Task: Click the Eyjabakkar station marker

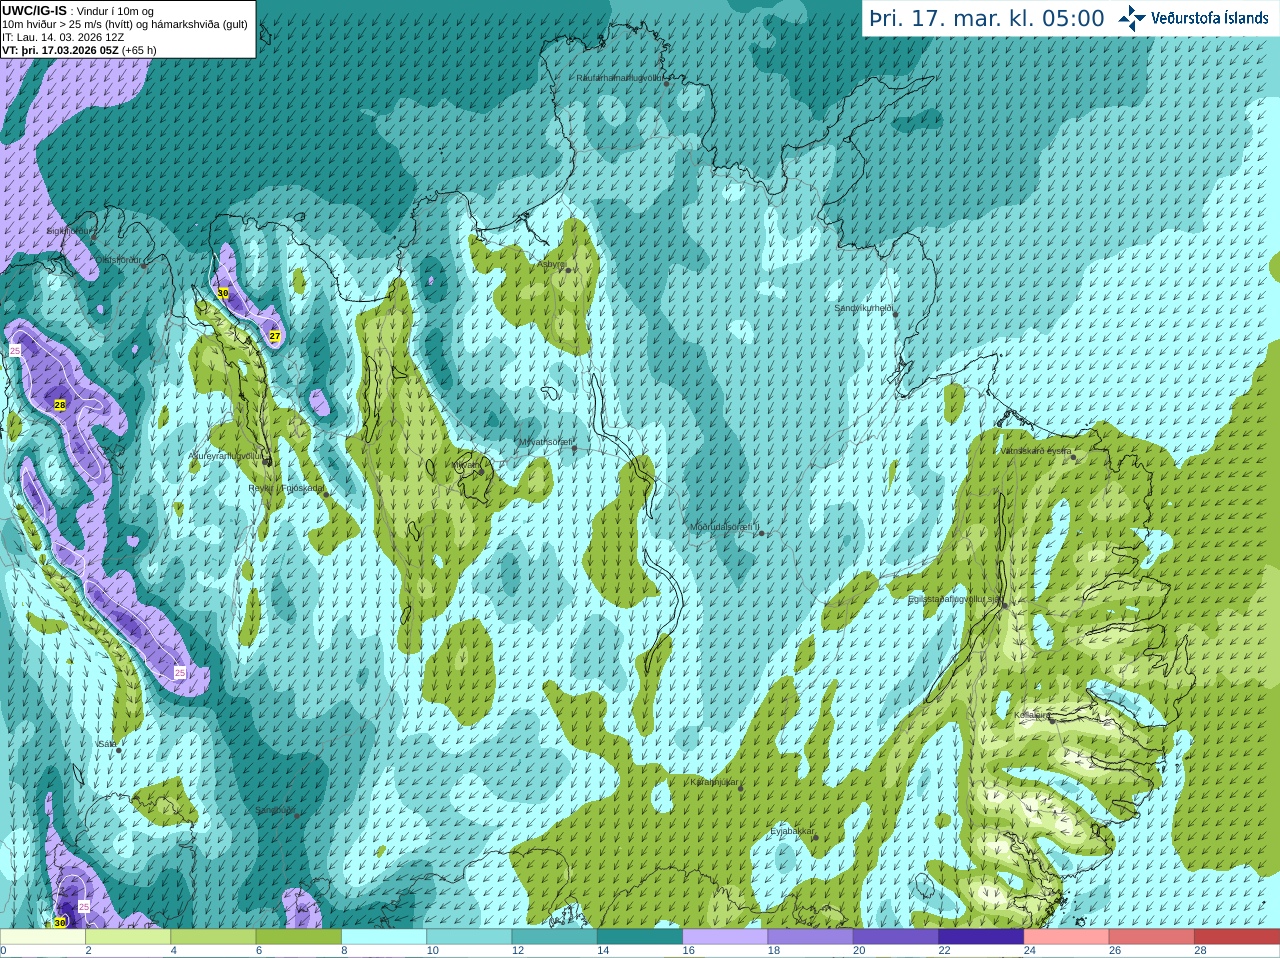Action: coord(815,838)
